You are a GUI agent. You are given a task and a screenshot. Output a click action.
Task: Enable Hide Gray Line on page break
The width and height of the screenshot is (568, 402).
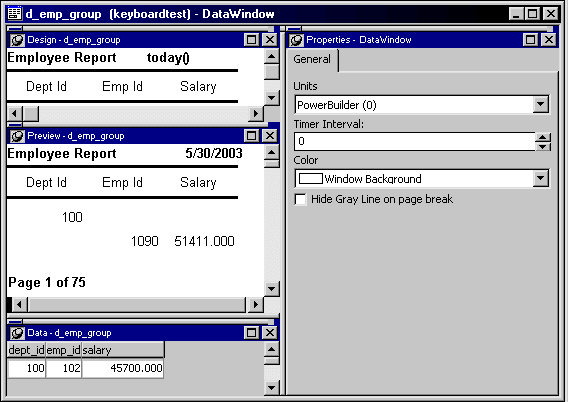click(x=300, y=199)
